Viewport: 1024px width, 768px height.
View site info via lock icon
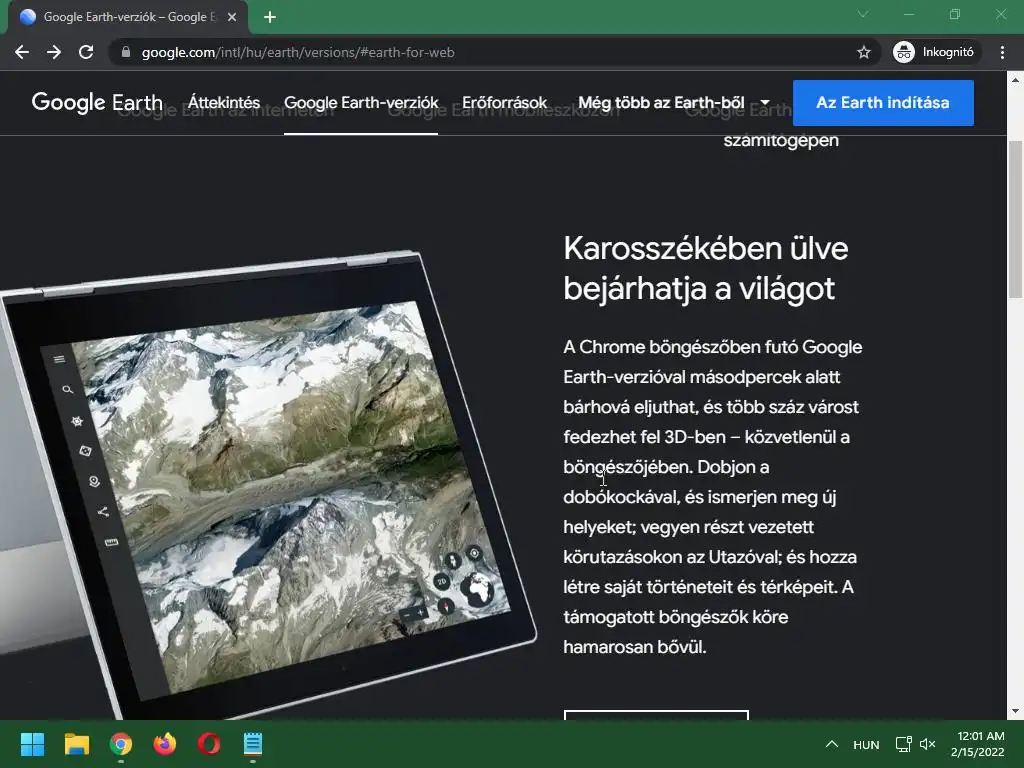point(126,52)
